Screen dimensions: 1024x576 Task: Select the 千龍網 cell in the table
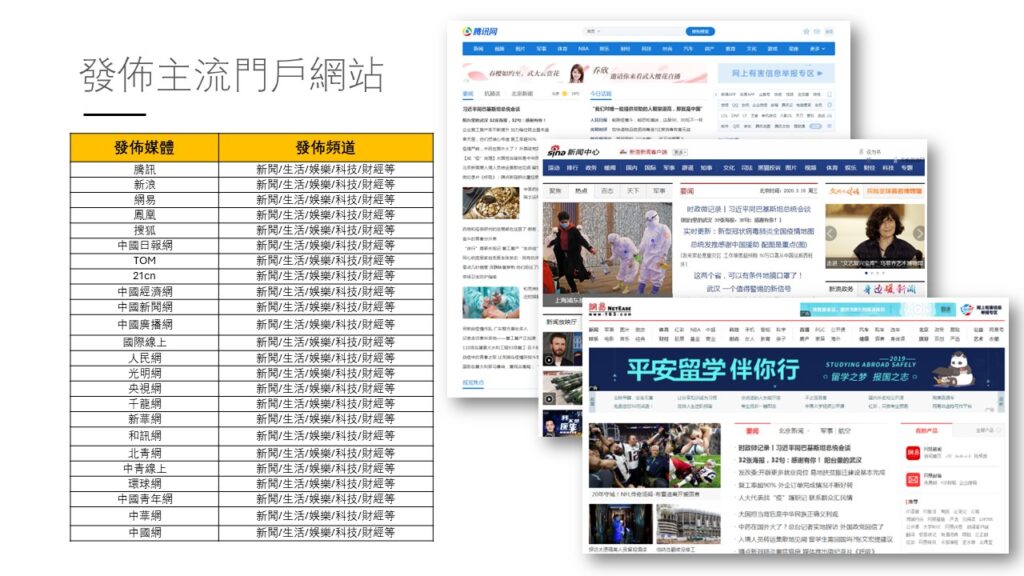pyautogui.click(x=144, y=404)
